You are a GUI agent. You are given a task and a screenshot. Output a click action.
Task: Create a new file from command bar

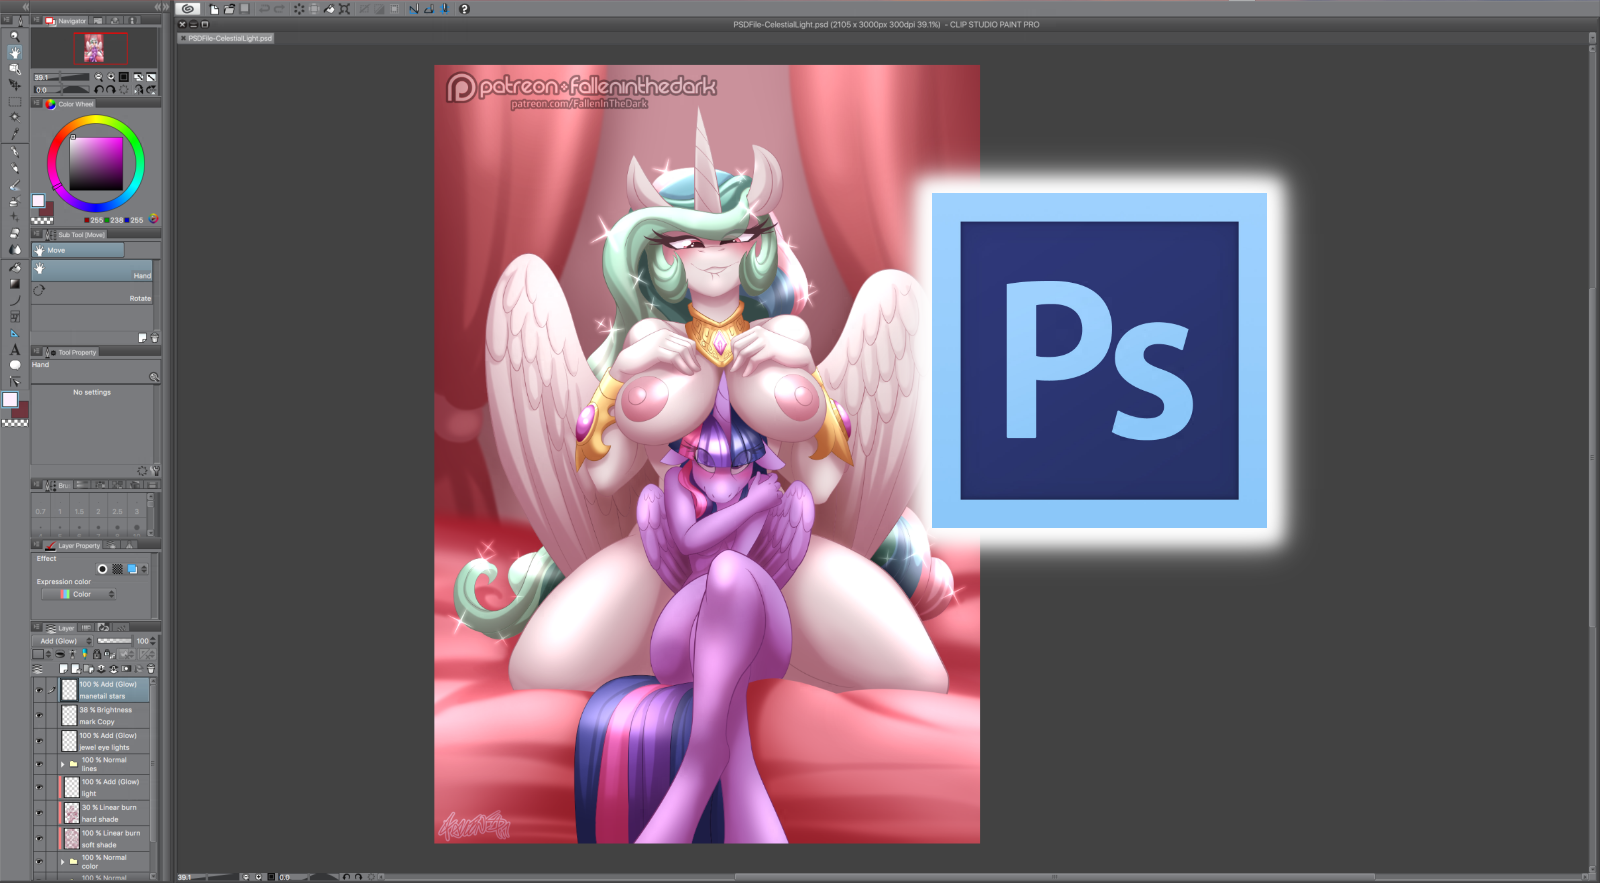point(214,9)
